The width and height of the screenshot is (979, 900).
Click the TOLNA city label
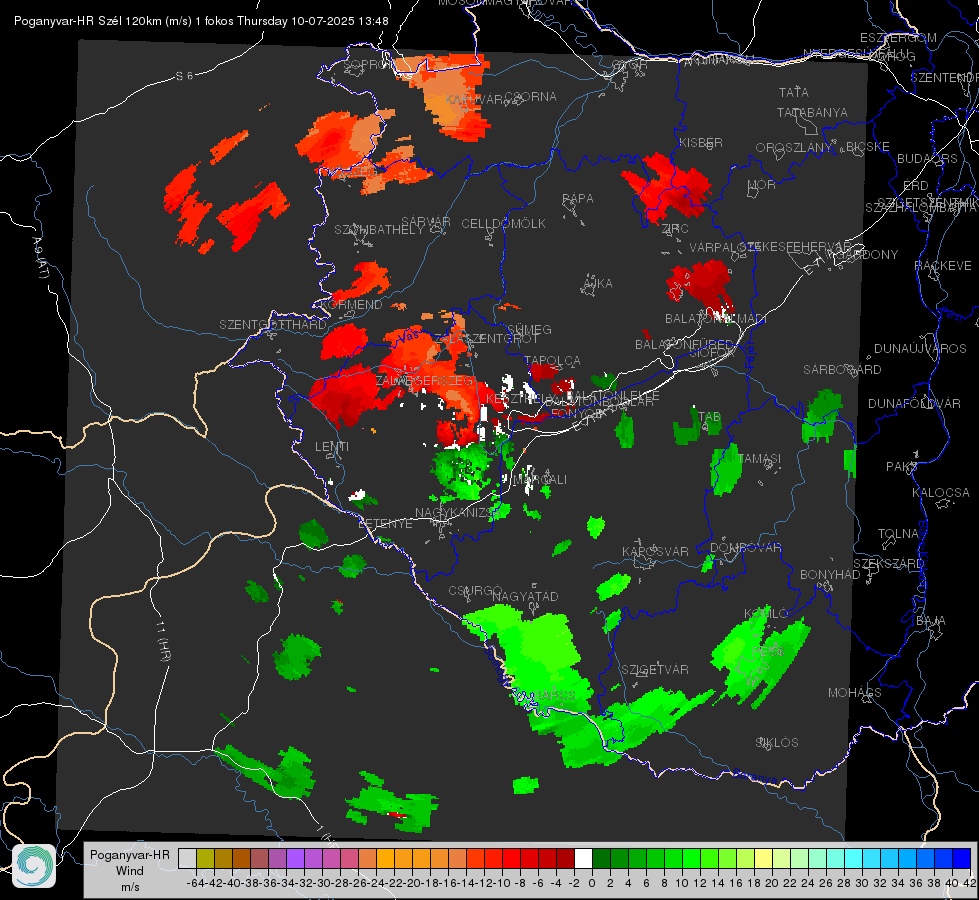pyautogui.click(x=898, y=534)
